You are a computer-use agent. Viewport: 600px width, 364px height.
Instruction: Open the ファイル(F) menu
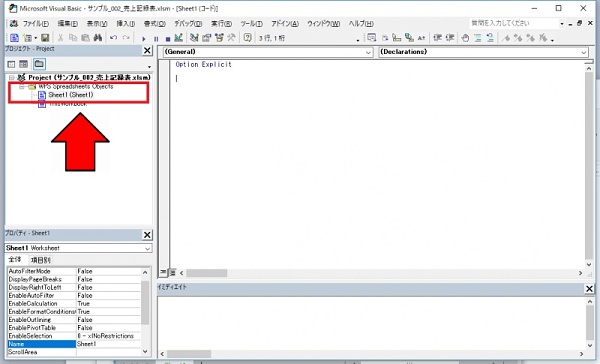(x=35, y=23)
